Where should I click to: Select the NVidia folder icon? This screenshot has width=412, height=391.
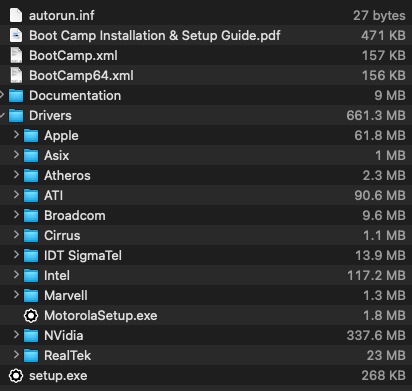[31, 336]
